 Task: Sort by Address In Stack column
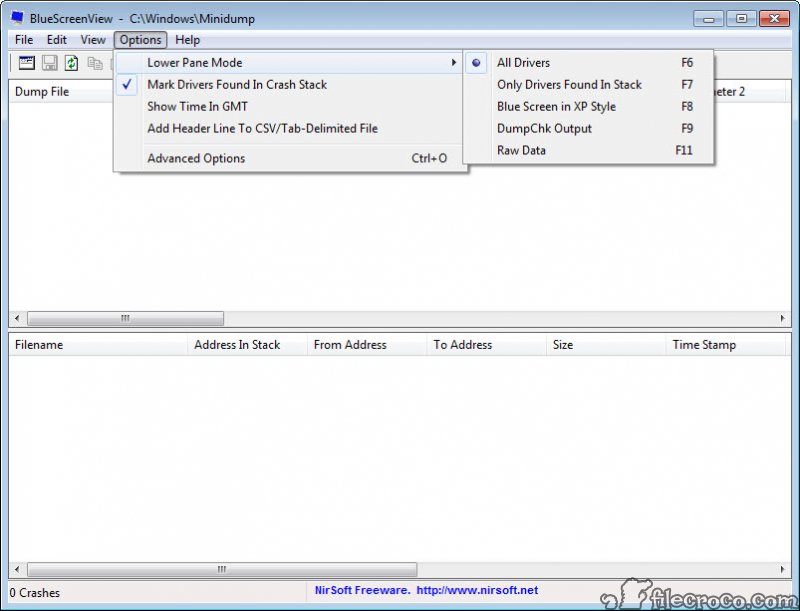pyautogui.click(x=247, y=345)
